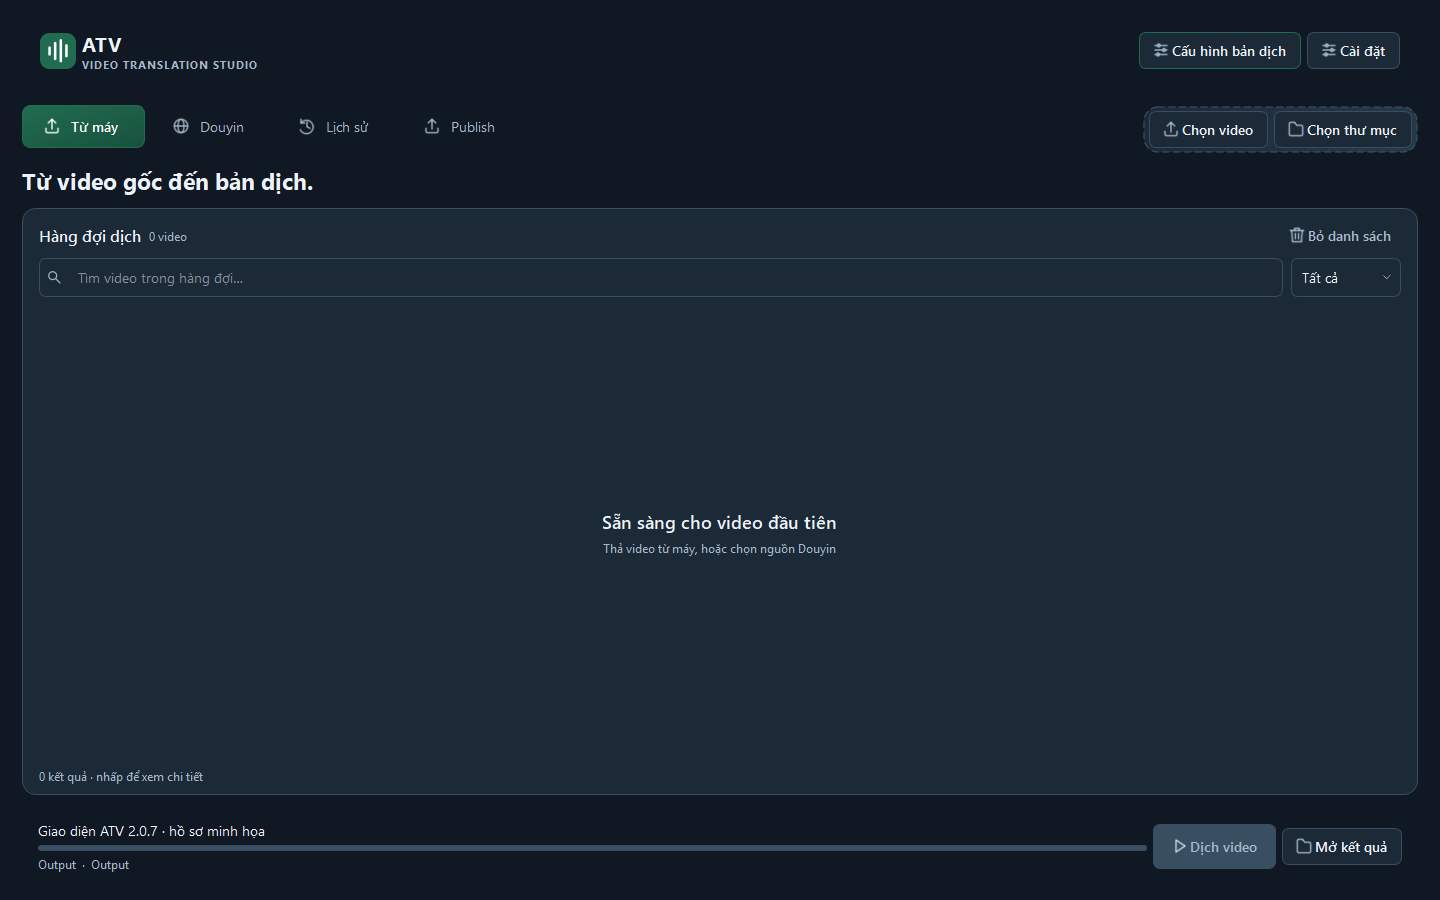Click the globe icon beside Douyin
Screen dimensions: 1440x900
(x=181, y=126)
